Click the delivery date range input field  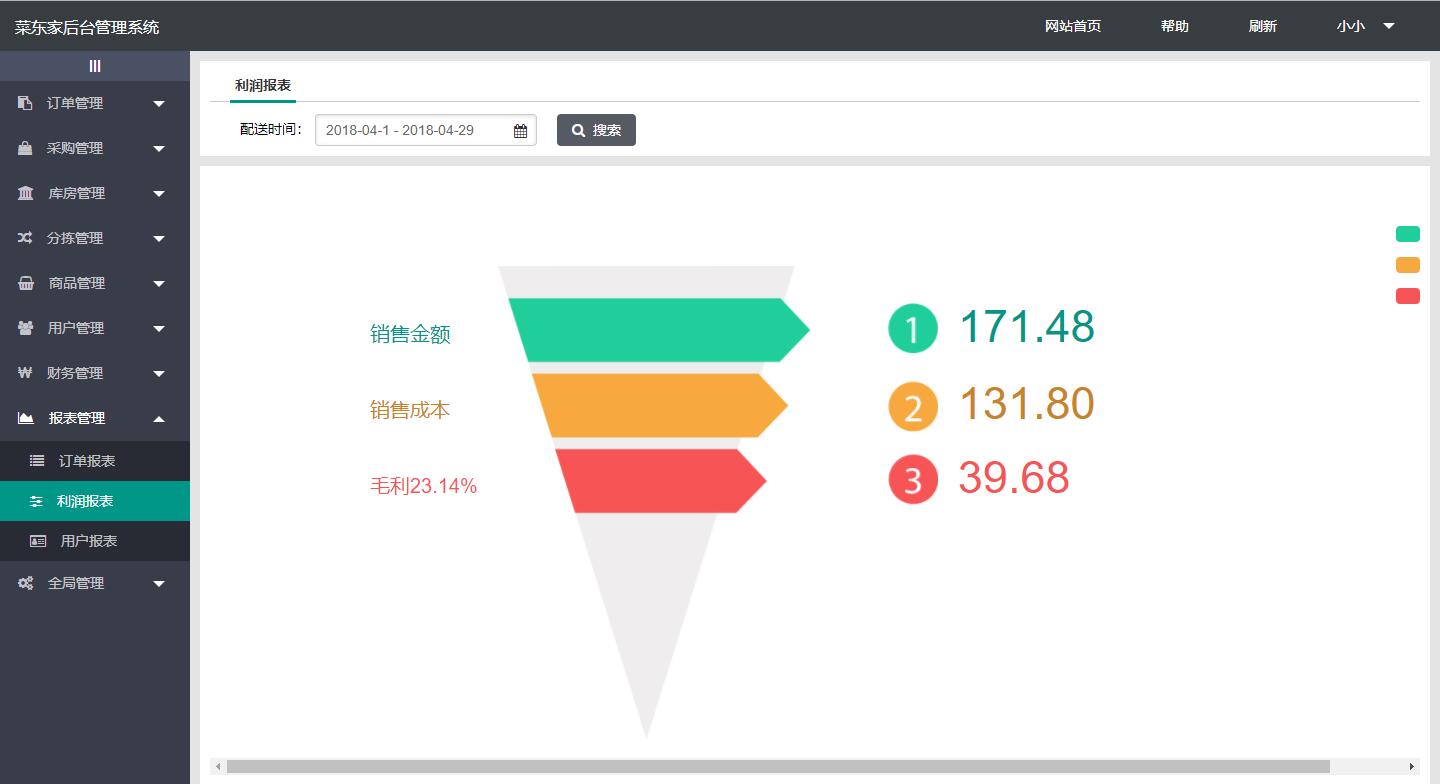pos(412,130)
